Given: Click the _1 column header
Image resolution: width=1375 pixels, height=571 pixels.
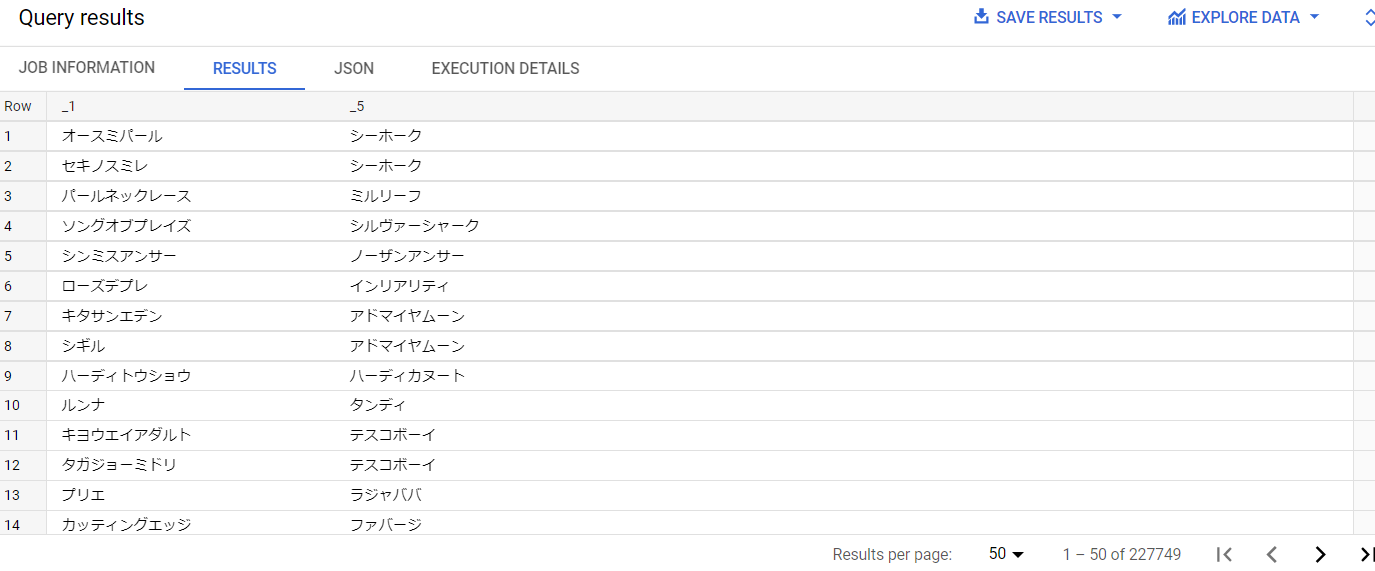Looking at the screenshot, I should [69, 106].
